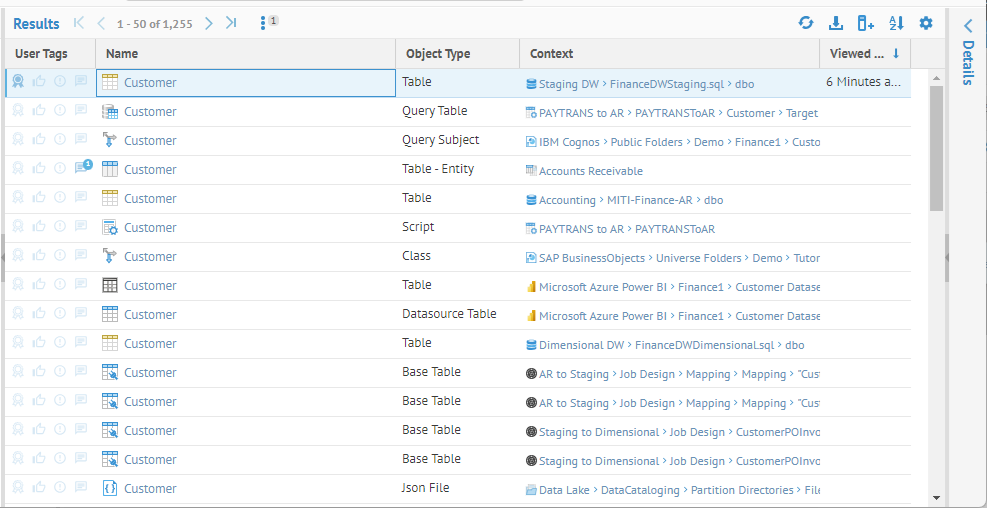This screenshot has height=508, width=987.
Task: Select the Customer row of type Script
Action: coord(150,228)
